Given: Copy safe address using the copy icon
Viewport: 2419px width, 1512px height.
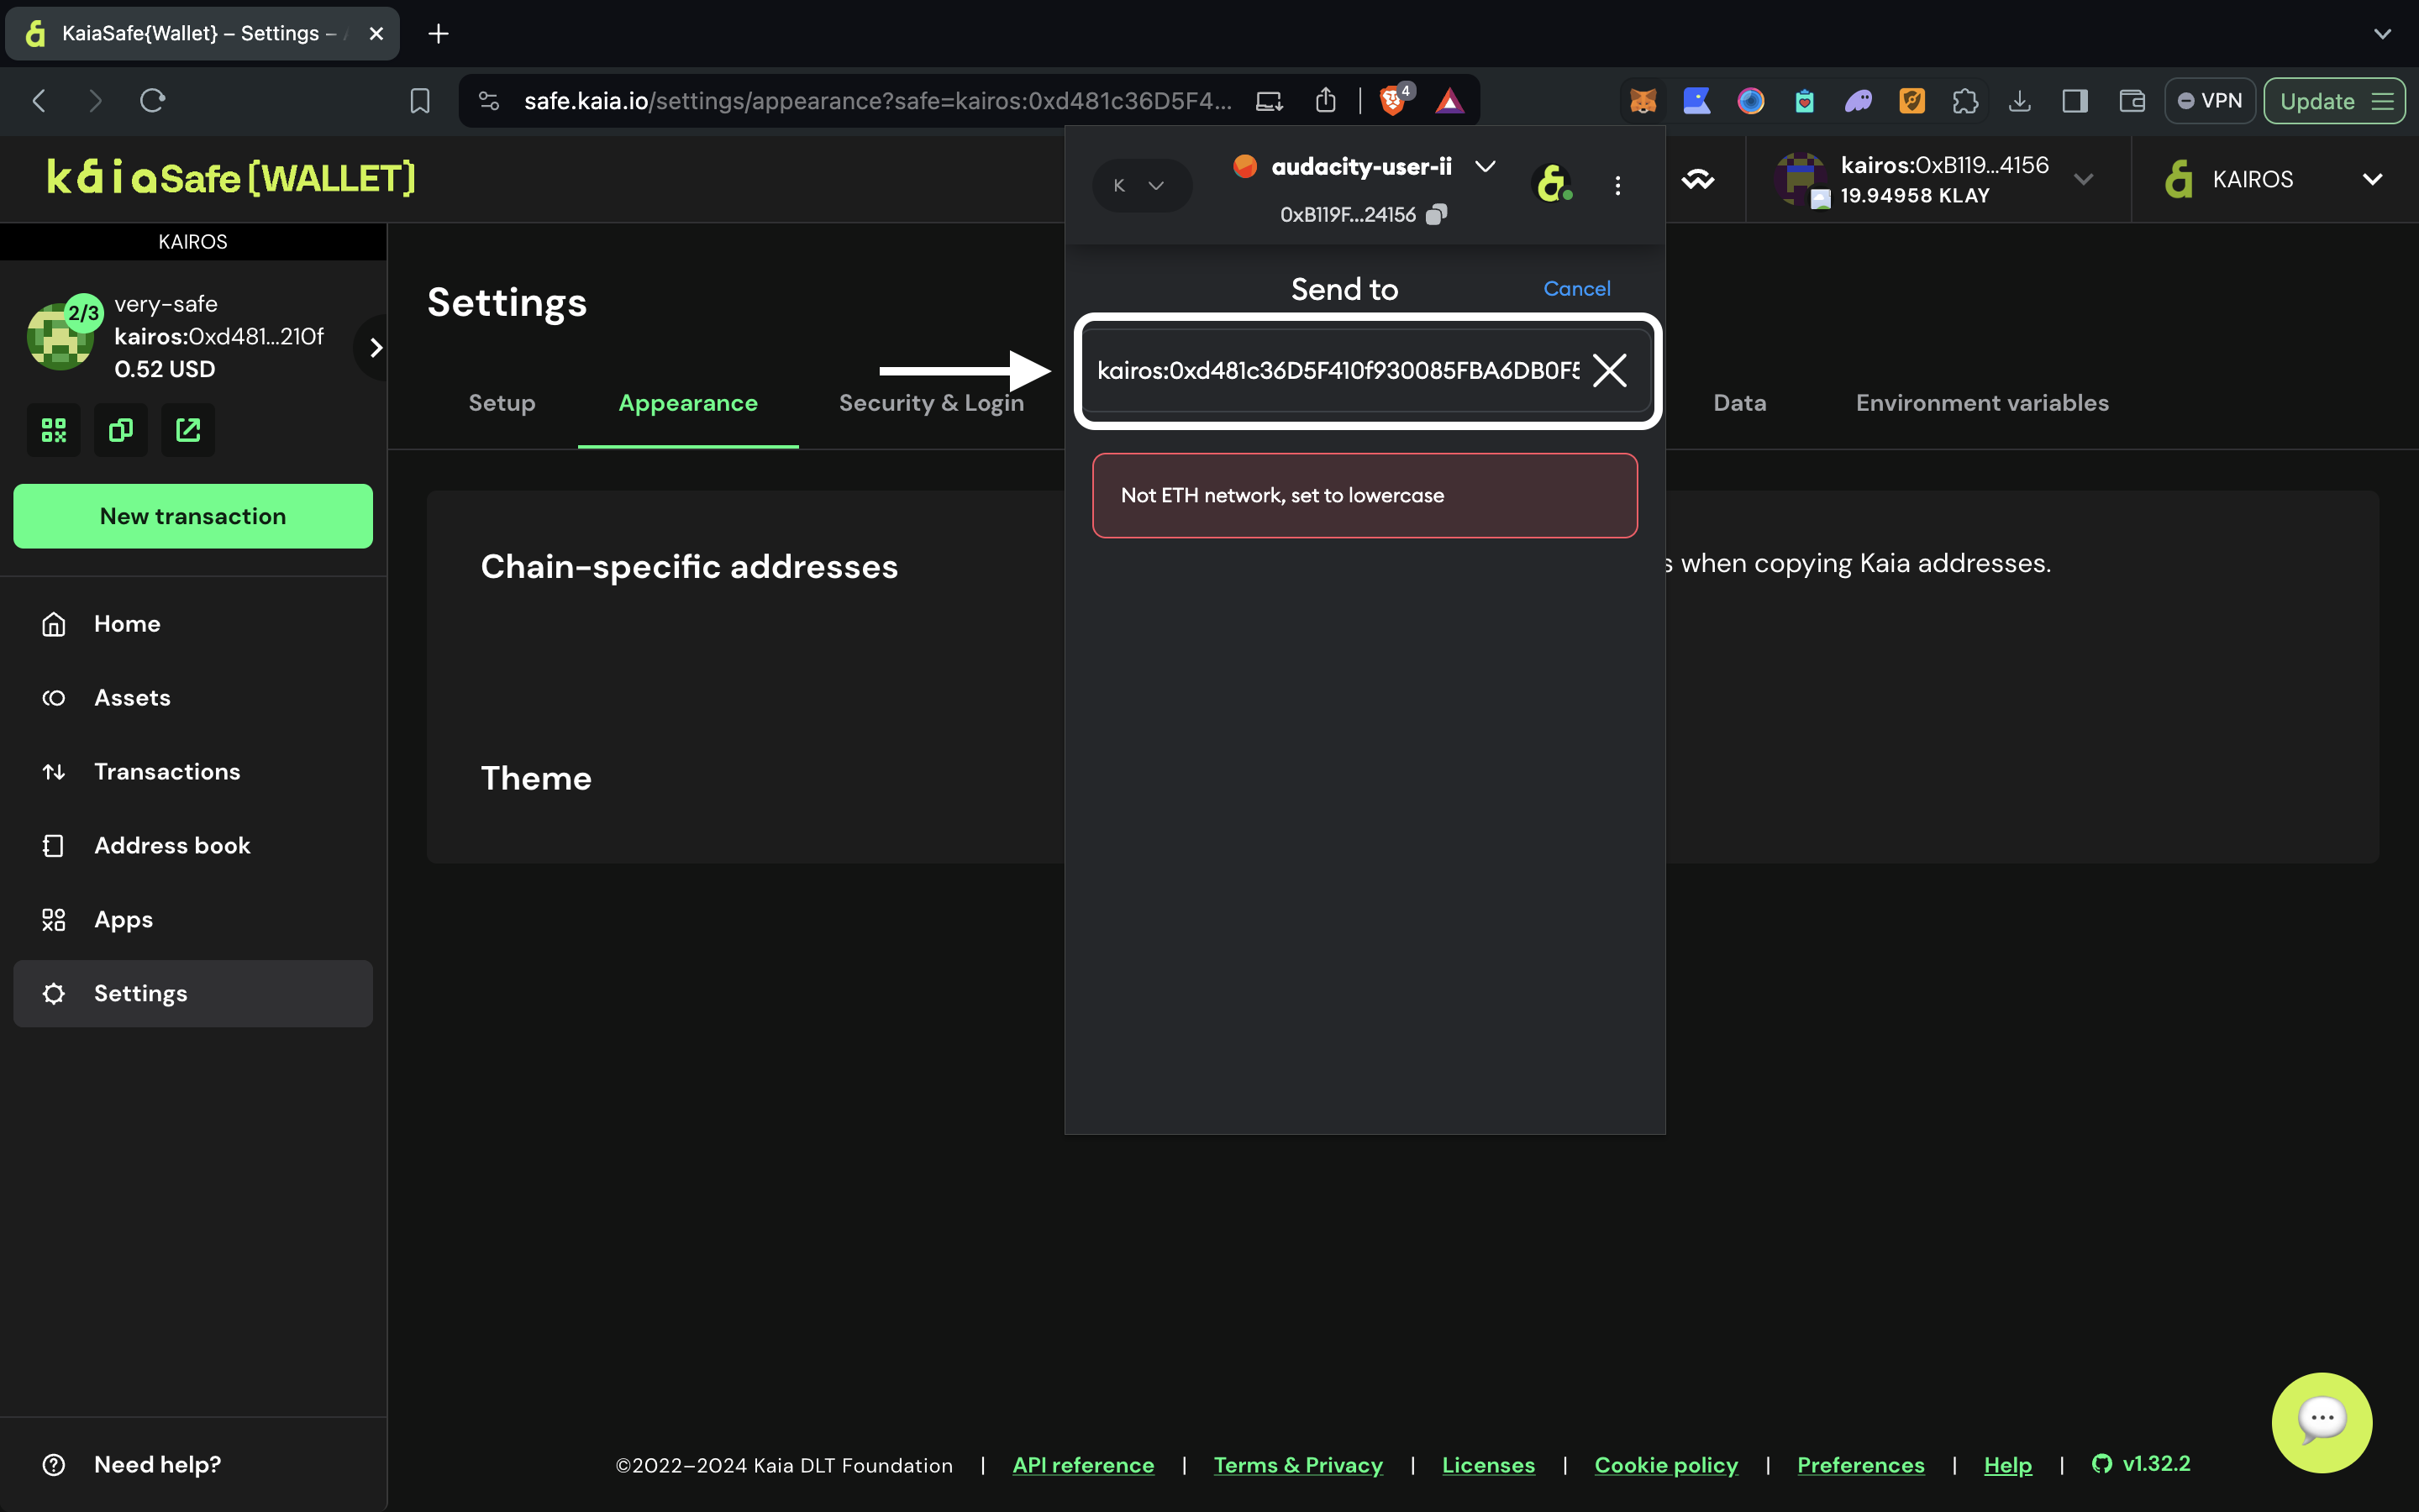Looking at the screenshot, I should pos(121,430).
